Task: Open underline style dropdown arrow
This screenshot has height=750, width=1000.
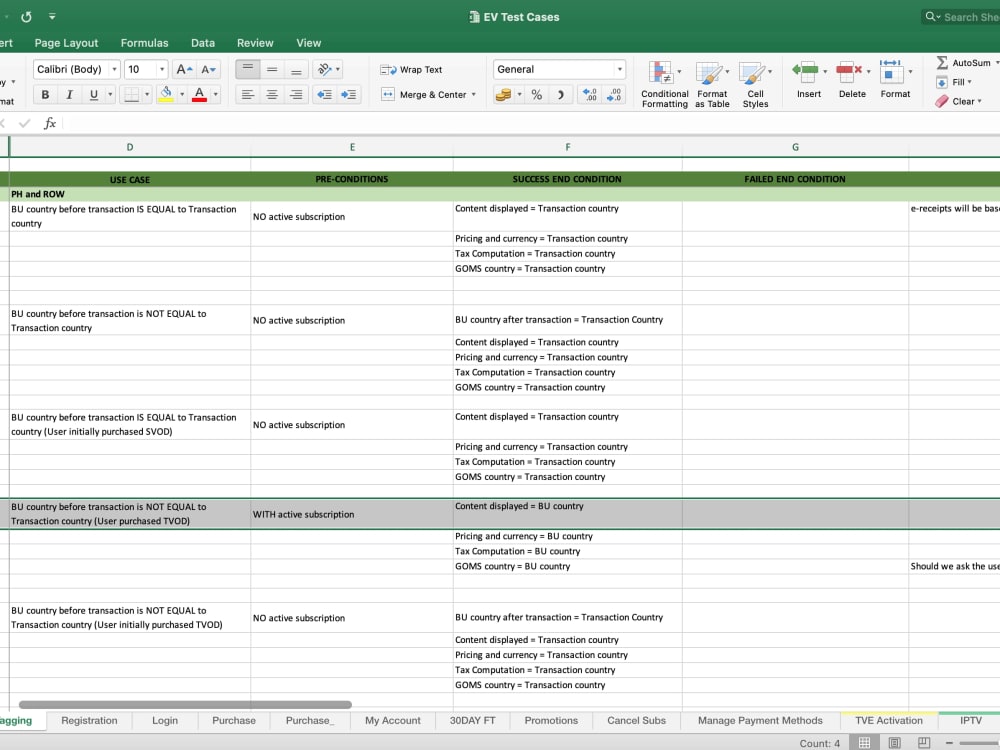Action: tap(110, 94)
